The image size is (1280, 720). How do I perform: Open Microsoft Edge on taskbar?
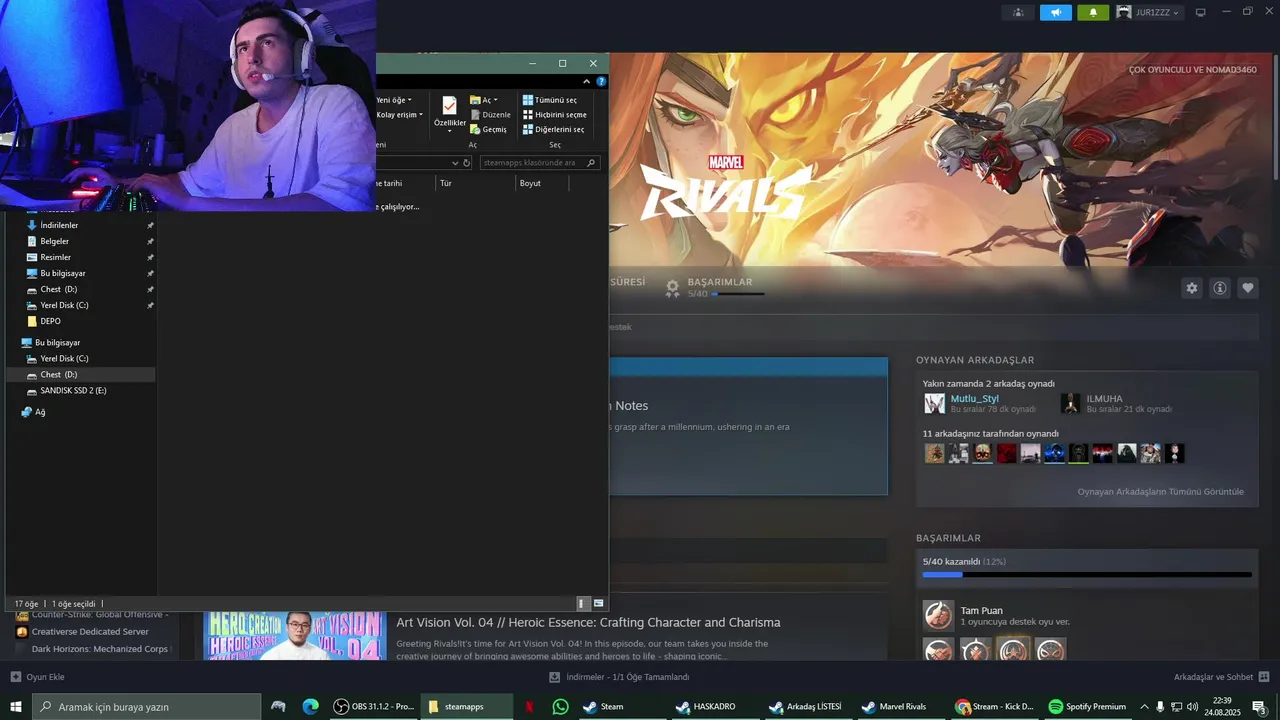click(x=311, y=706)
